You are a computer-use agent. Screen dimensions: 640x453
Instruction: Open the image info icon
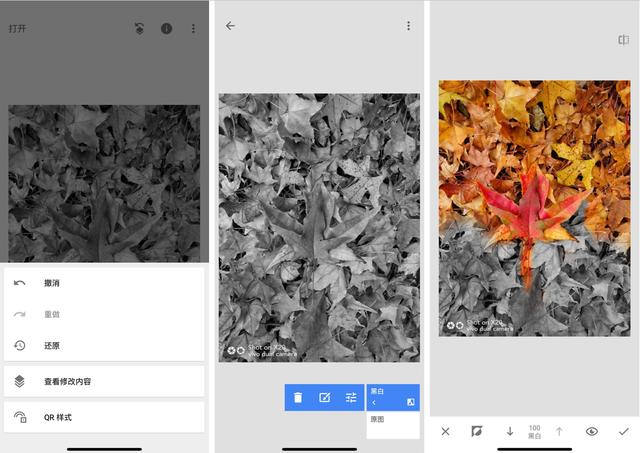(167, 28)
